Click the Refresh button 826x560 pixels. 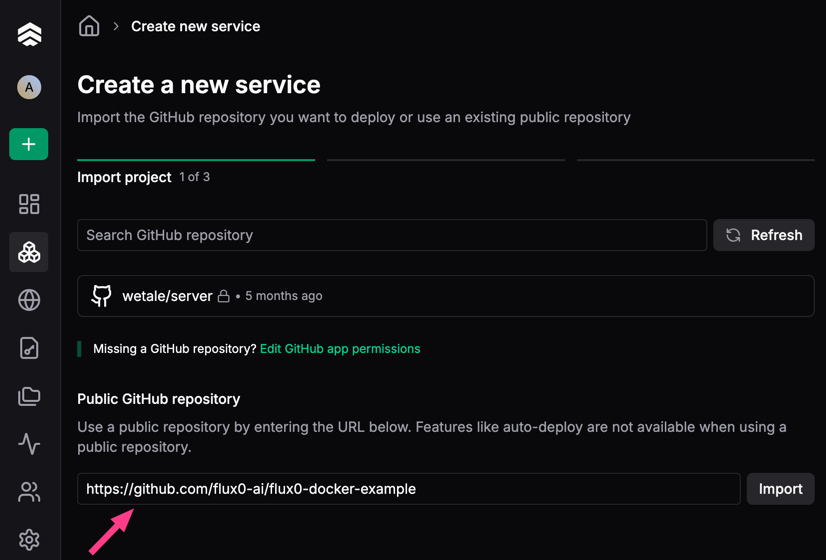pos(764,235)
